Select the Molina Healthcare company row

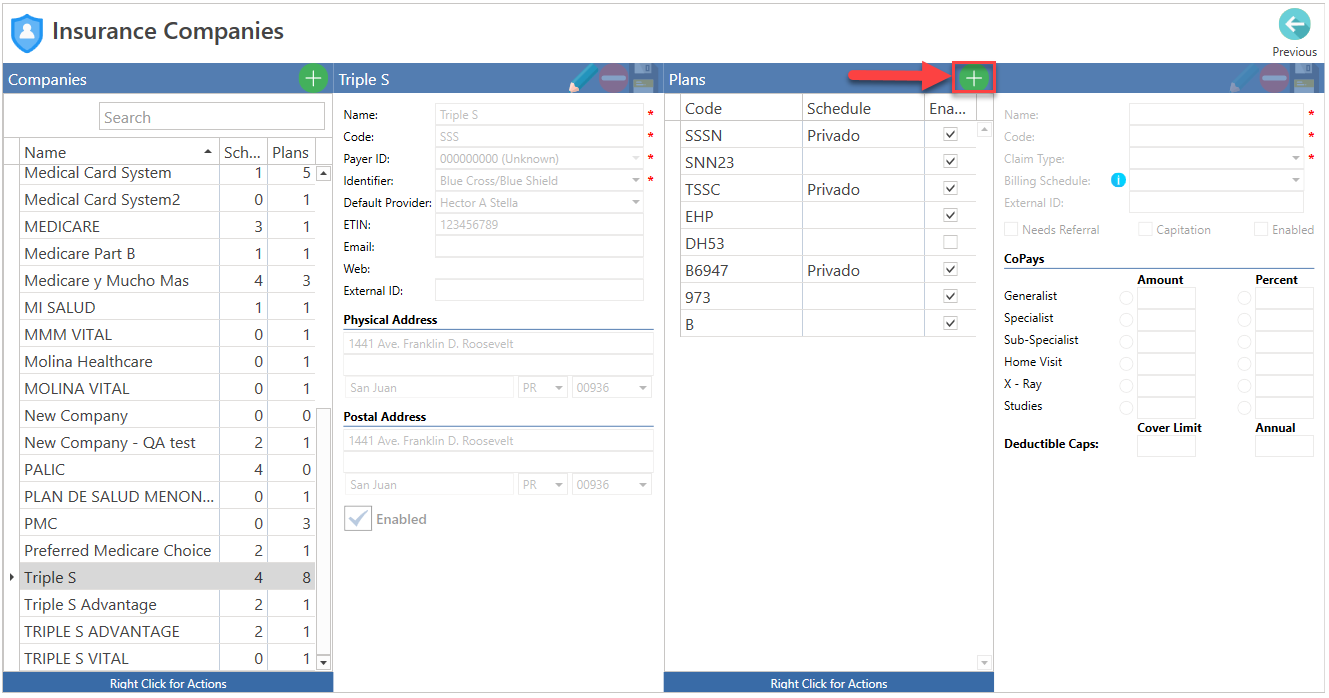click(x=167, y=361)
